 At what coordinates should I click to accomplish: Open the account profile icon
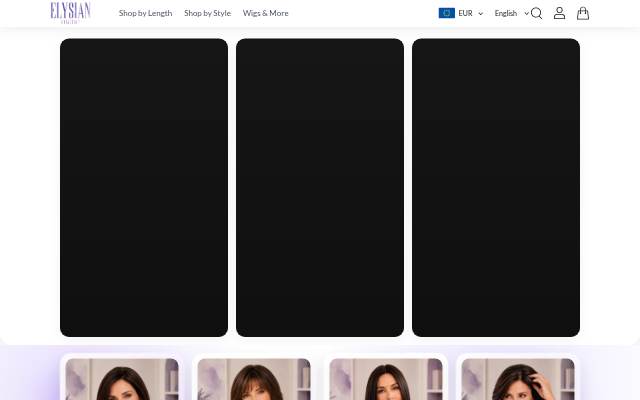click(x=559, y=13)
